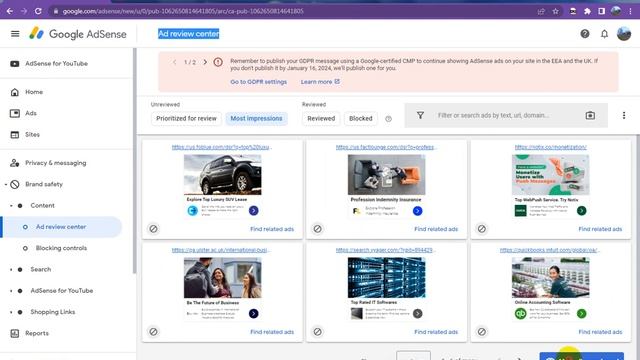640x360 pixels.
Task: Click the image search camera icon
Action: pyautogui.click(x=590, y=116)
